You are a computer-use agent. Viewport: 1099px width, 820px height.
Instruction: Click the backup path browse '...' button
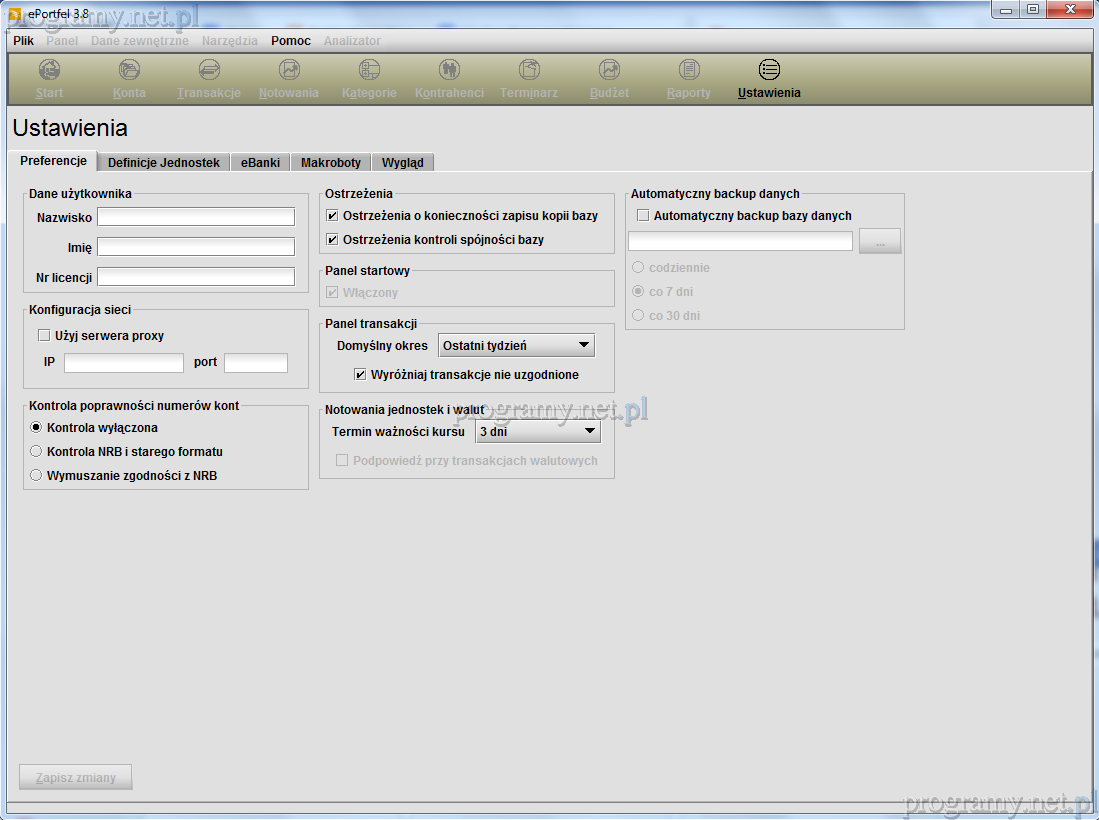(x=880, y=241)
